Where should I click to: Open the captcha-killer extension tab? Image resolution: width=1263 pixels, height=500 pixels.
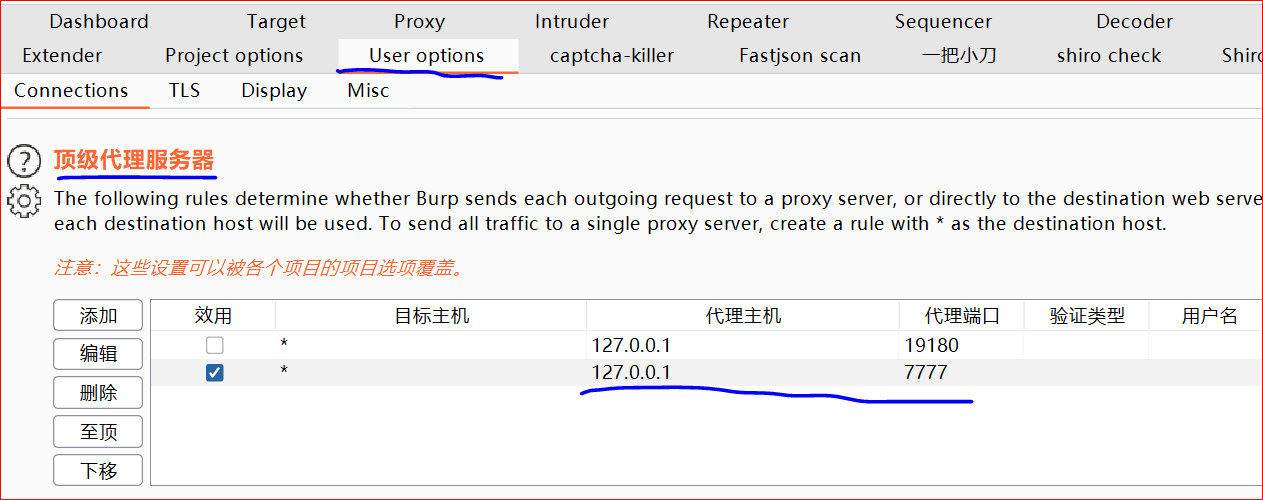(612, 56)
